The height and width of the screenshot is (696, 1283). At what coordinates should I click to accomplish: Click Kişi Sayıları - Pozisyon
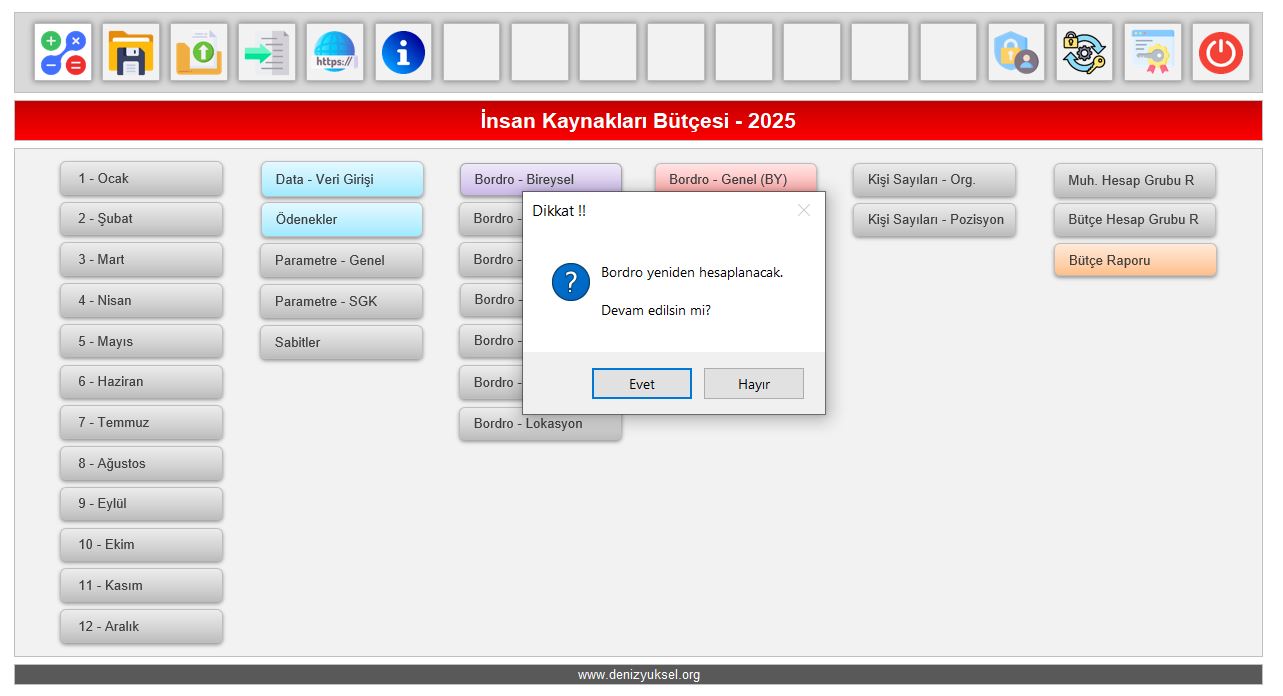(x=934, y=220)
